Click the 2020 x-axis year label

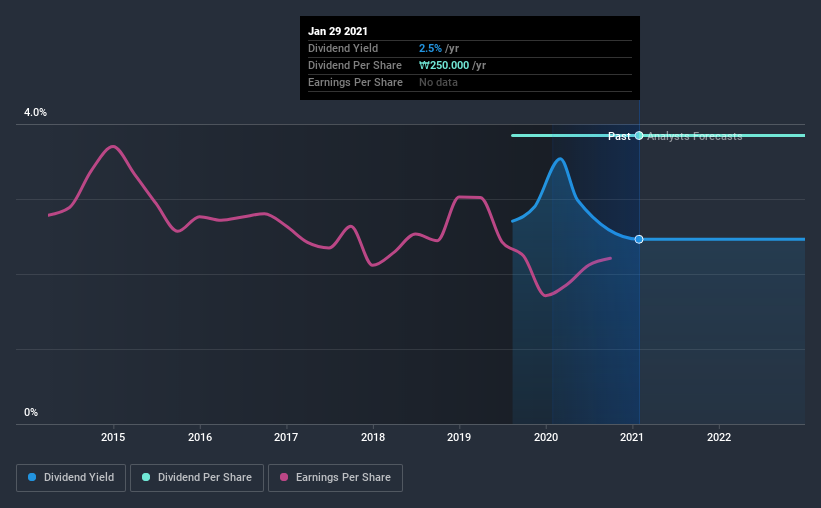point(546,437)
